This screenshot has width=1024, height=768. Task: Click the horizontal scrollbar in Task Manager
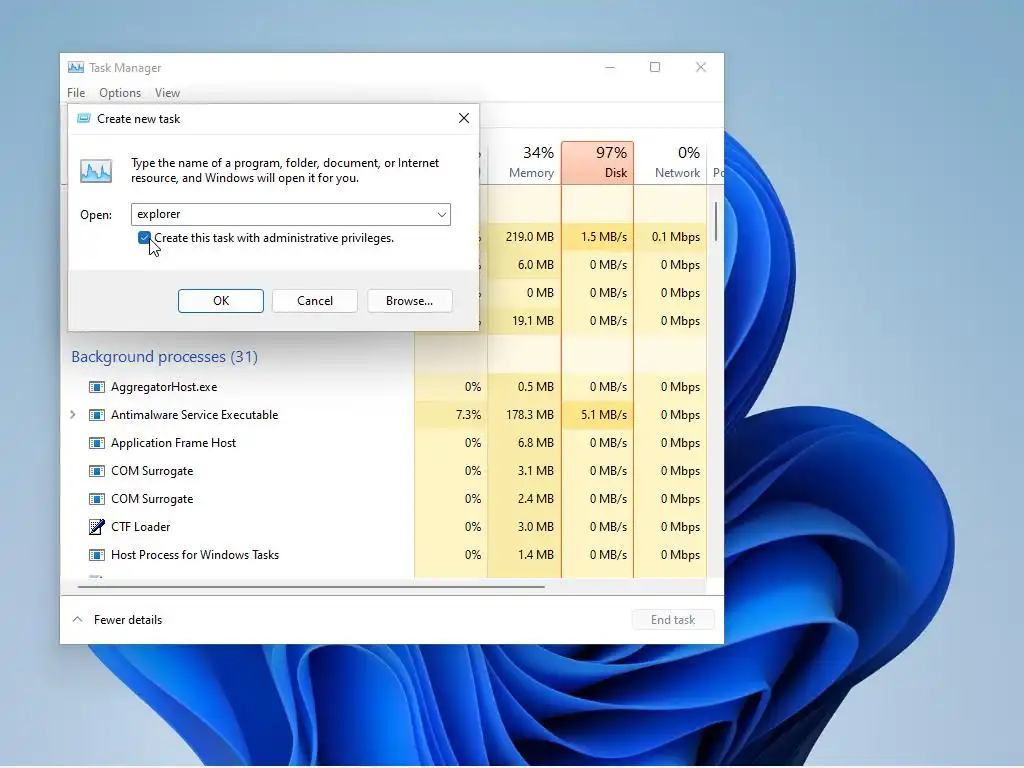(311, 586)
